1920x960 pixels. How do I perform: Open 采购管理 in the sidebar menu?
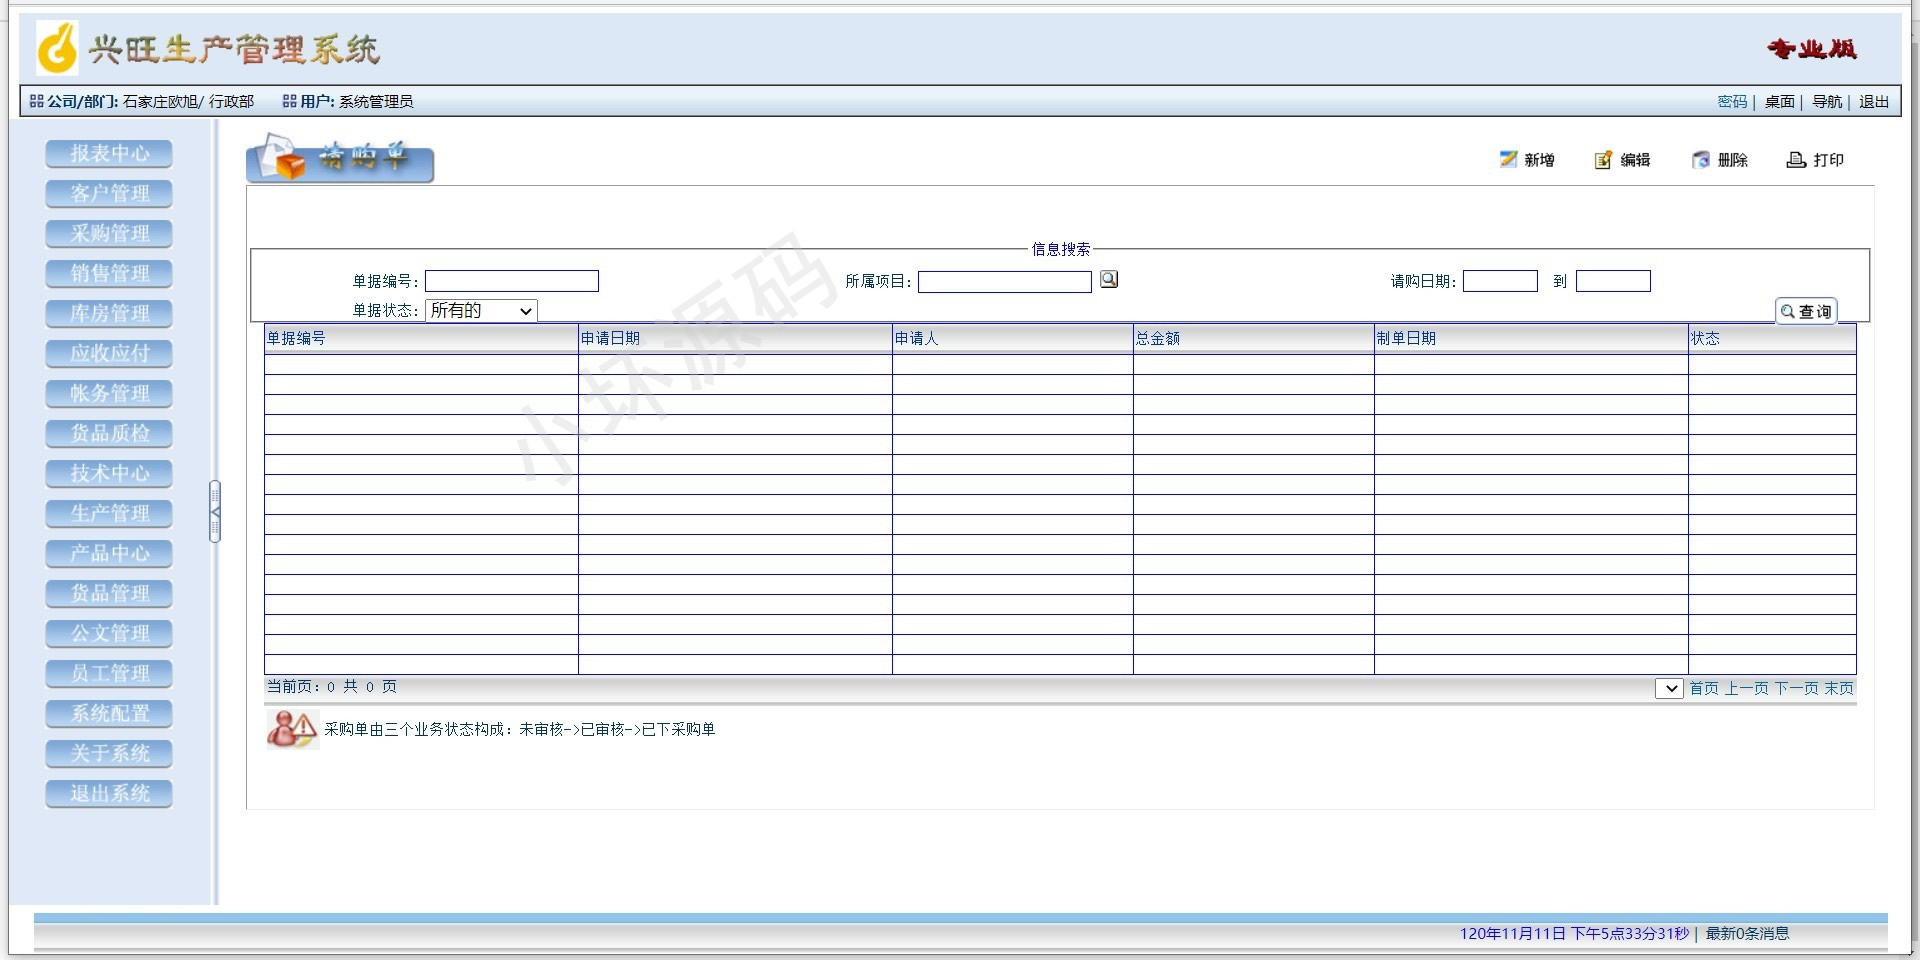(109, 234)
